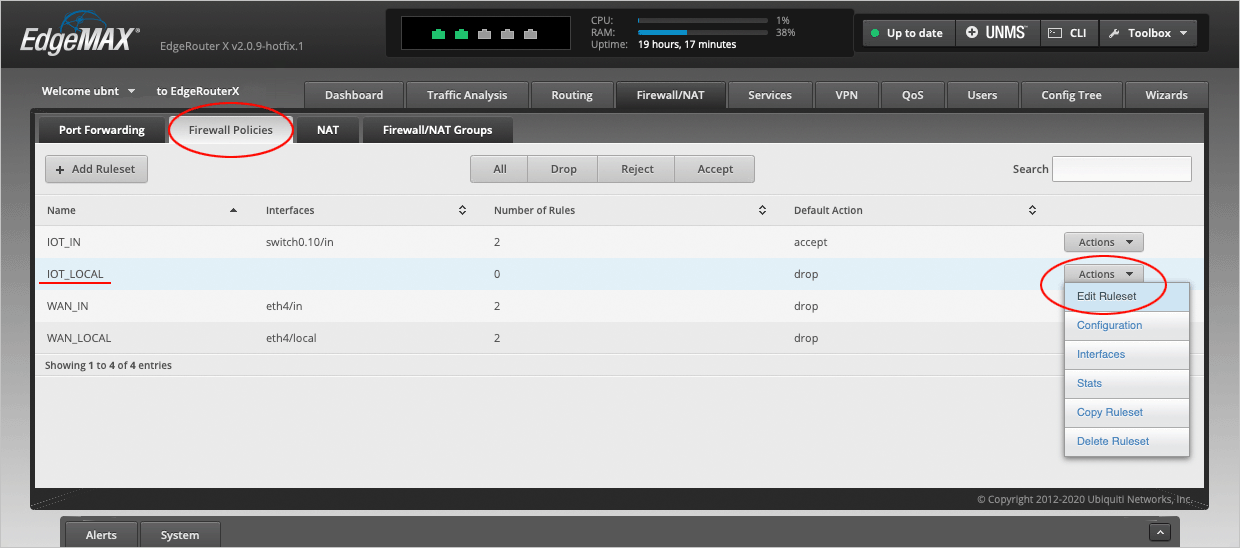Click the last gray port indicator
The height and width of the screenshot is (548, 1240).
530,34
